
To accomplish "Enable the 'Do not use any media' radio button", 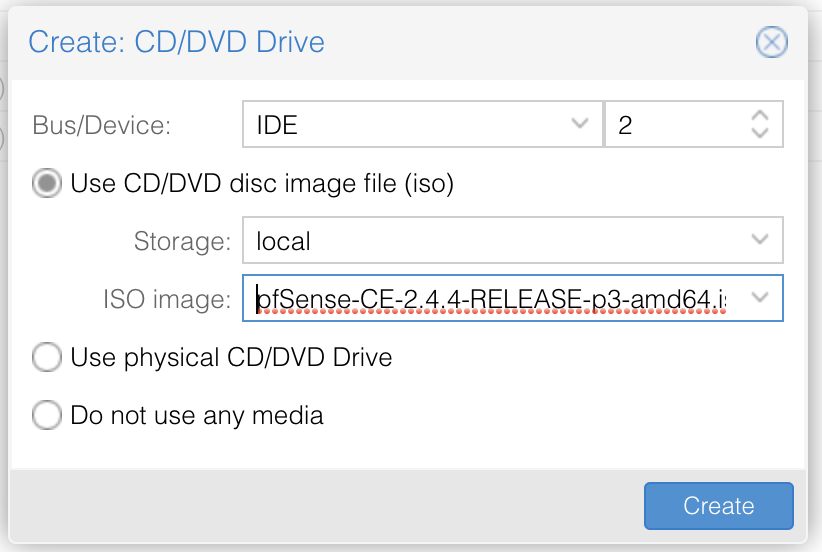I will [x=47, y=414].
